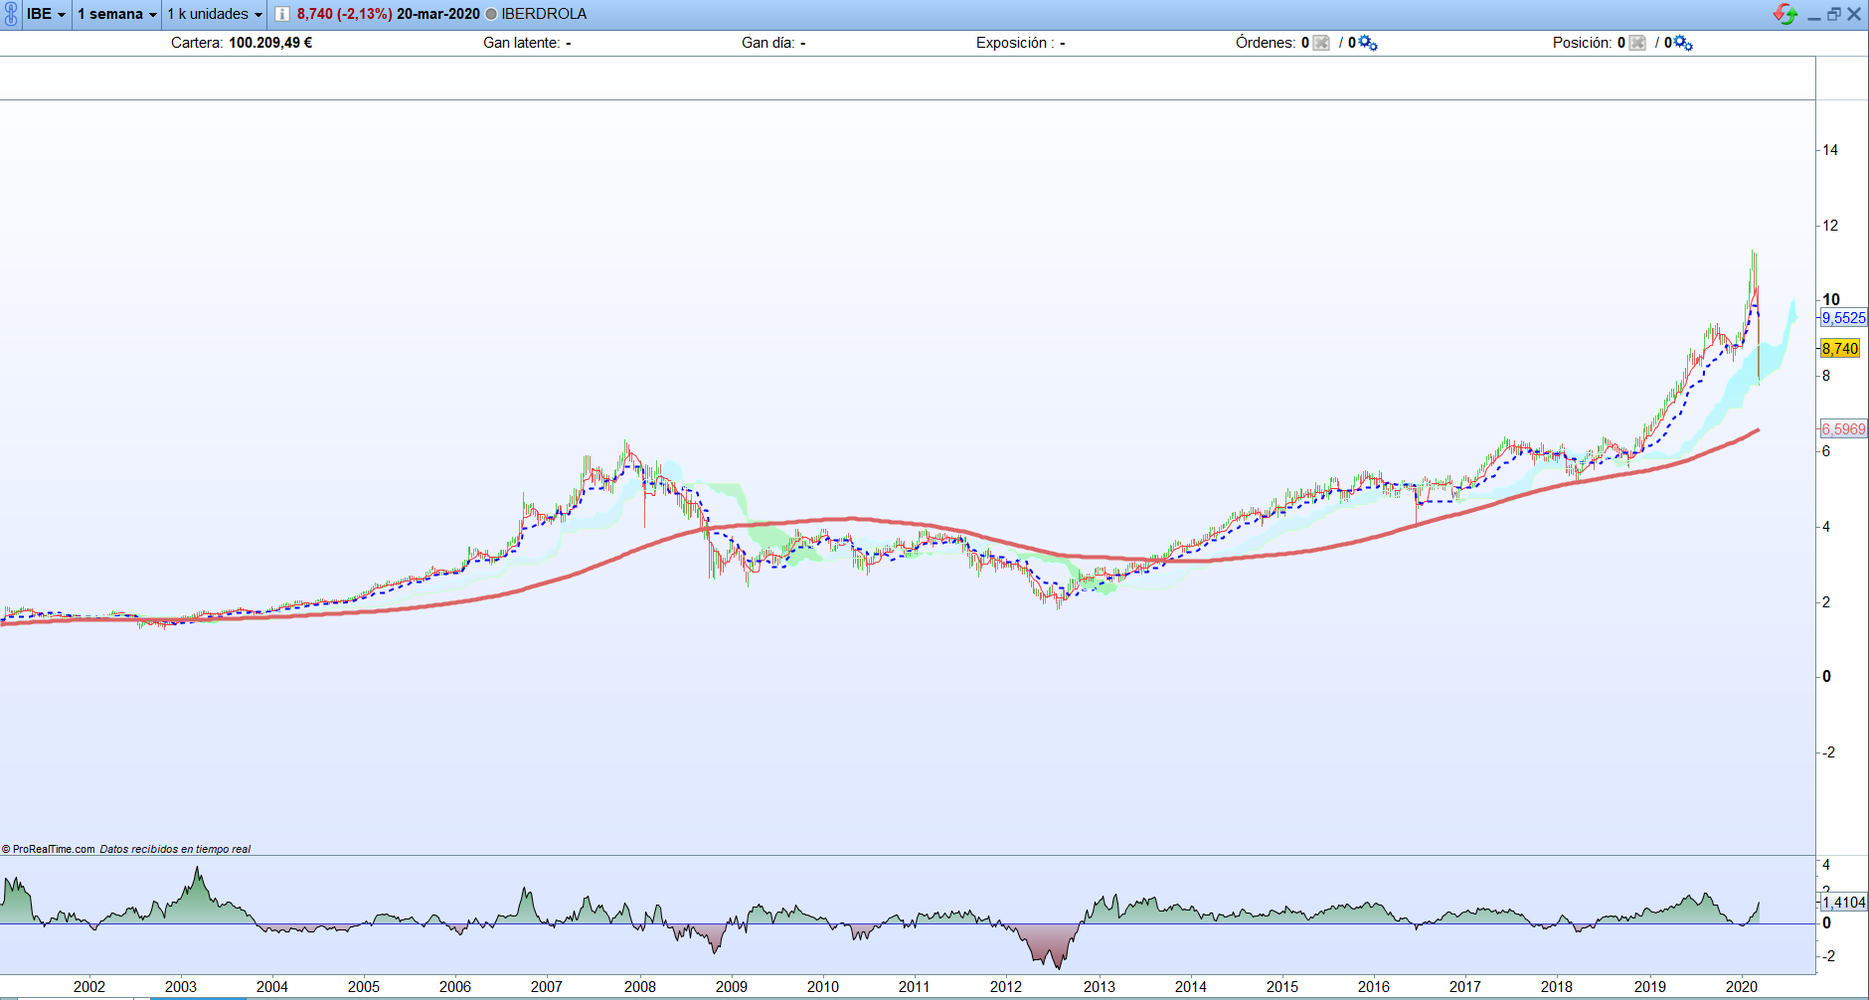
Task: Click the 'Gan latente' label
Action: pos(521,43)
